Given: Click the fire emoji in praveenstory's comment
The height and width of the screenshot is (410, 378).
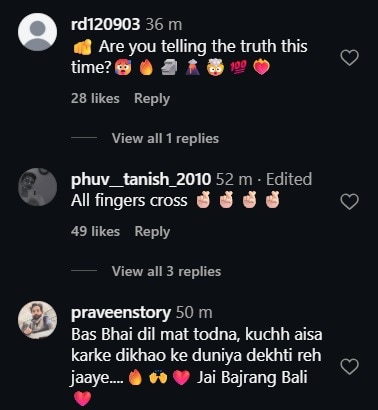Looking at the screenshot, I should 135,378.
